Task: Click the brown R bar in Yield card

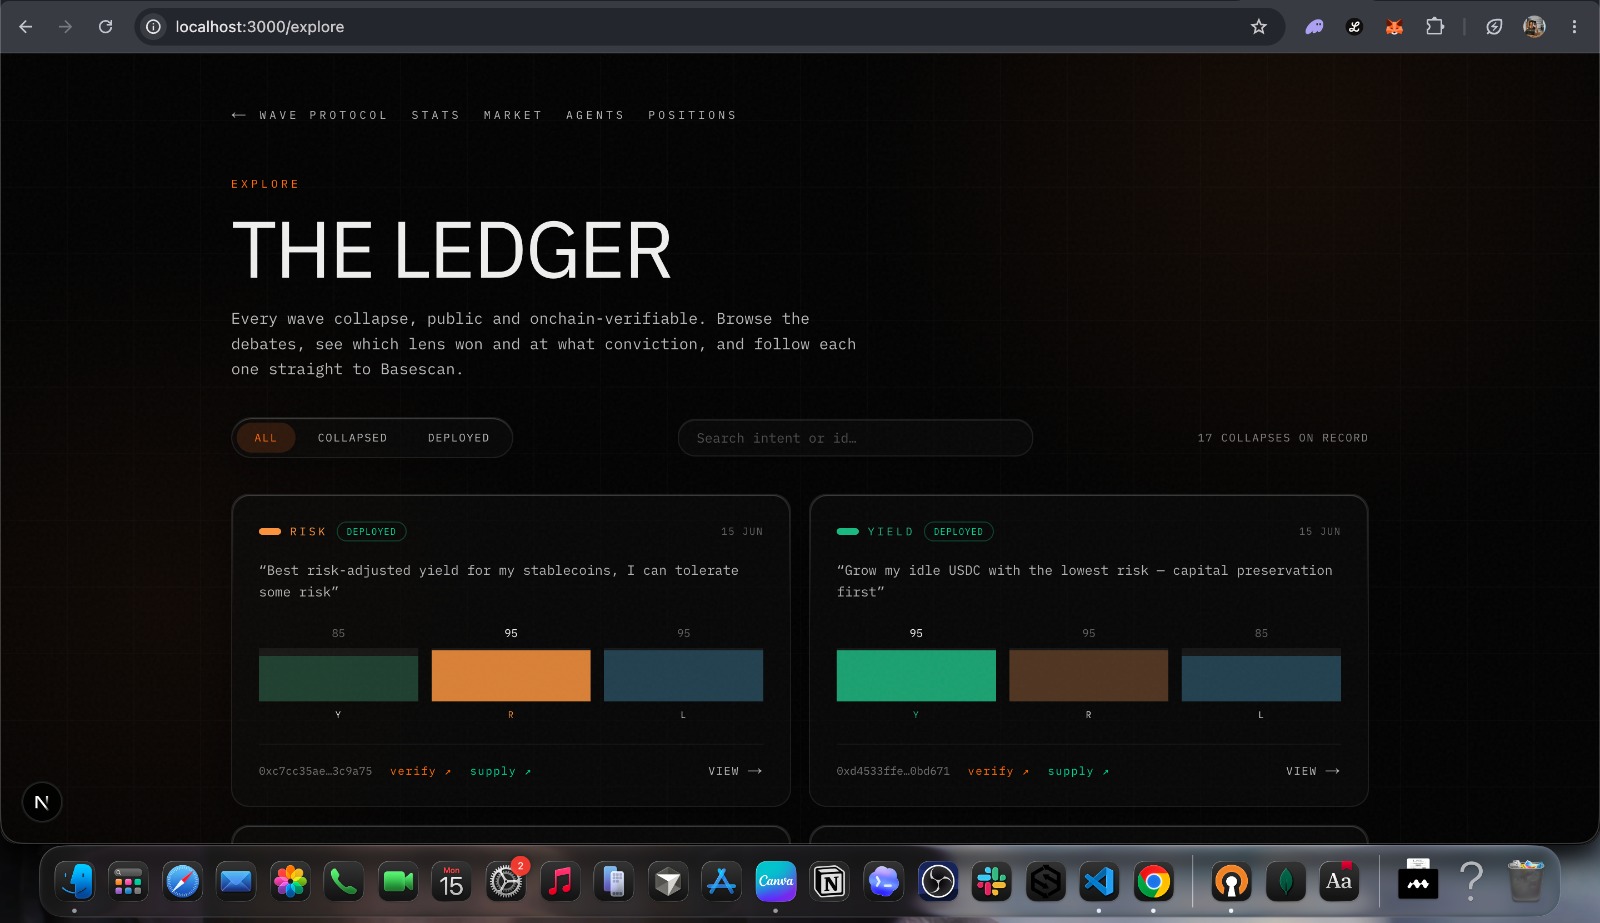Action: [1088, 675]
